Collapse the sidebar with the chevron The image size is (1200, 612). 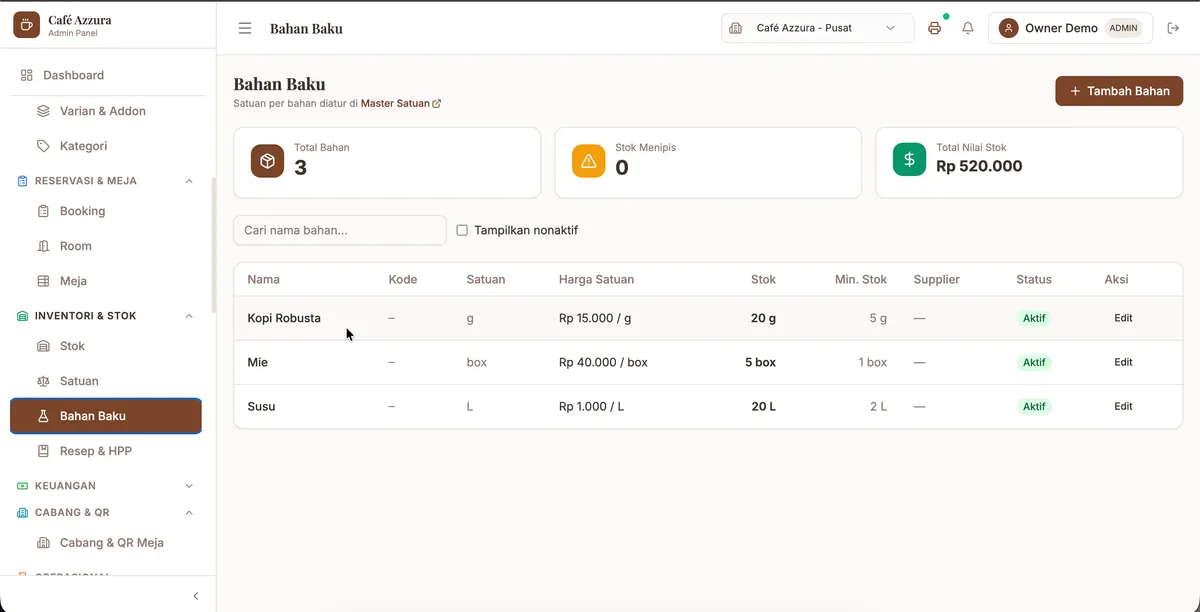click(196, 596)
